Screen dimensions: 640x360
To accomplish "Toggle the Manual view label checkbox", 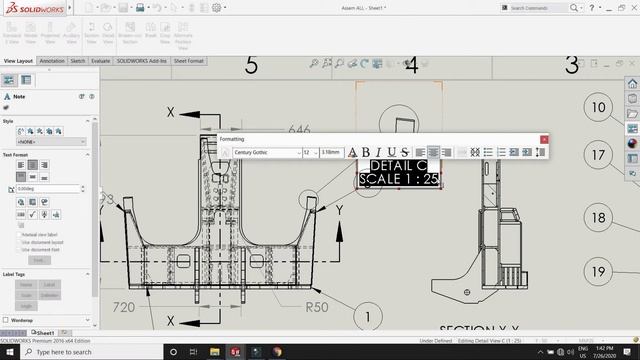I will pos(18,235).
